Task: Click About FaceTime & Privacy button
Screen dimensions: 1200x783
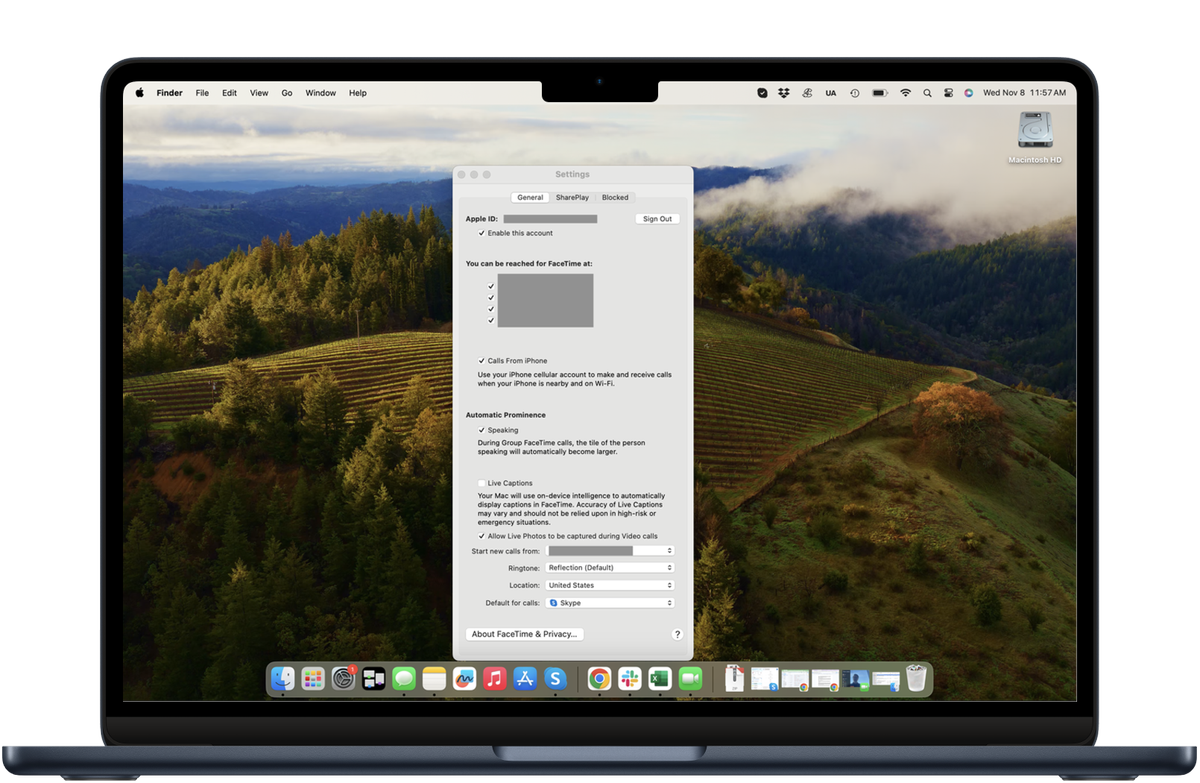Action: [524, 633]
